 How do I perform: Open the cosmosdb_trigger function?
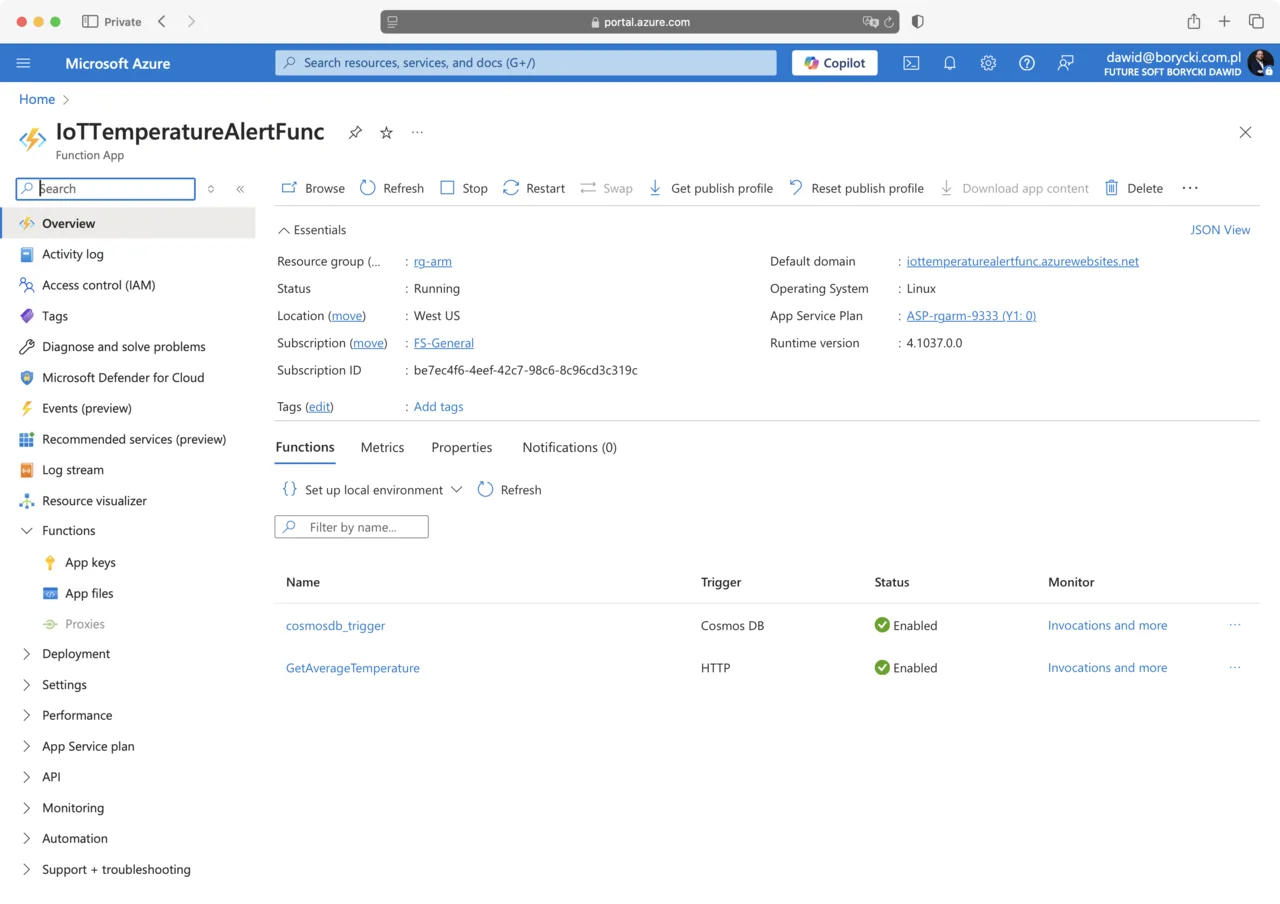tap(335, 626)
